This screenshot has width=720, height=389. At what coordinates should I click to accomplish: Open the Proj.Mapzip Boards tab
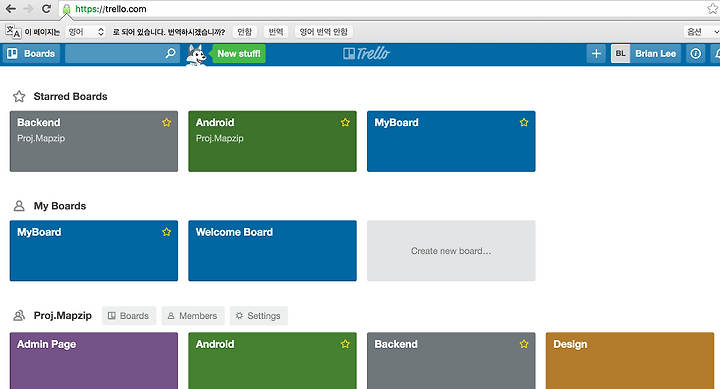coord(129,316)
